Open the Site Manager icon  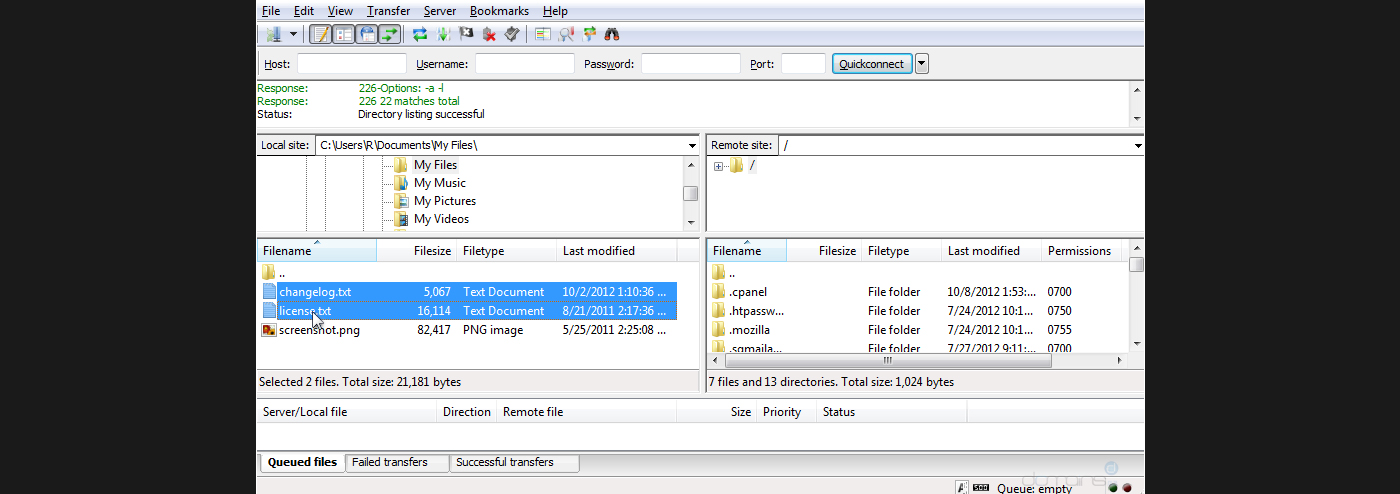click(x=273, y=34)
